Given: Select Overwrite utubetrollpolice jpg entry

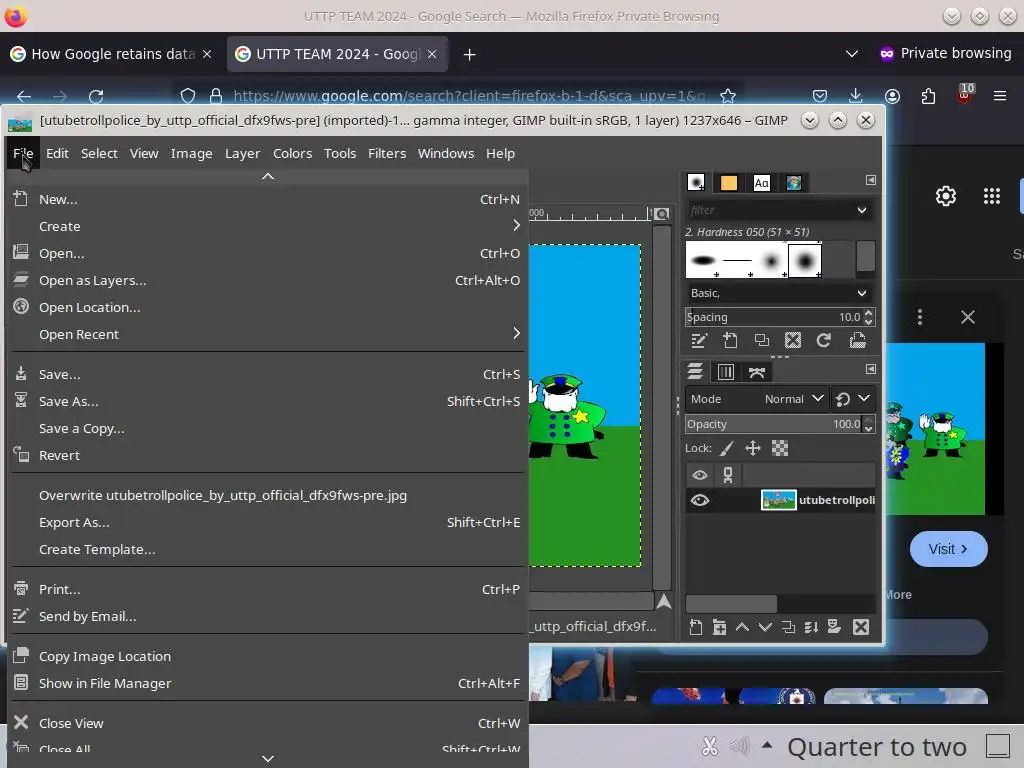Looking at the screenshot, I should (x=268, y=496).
